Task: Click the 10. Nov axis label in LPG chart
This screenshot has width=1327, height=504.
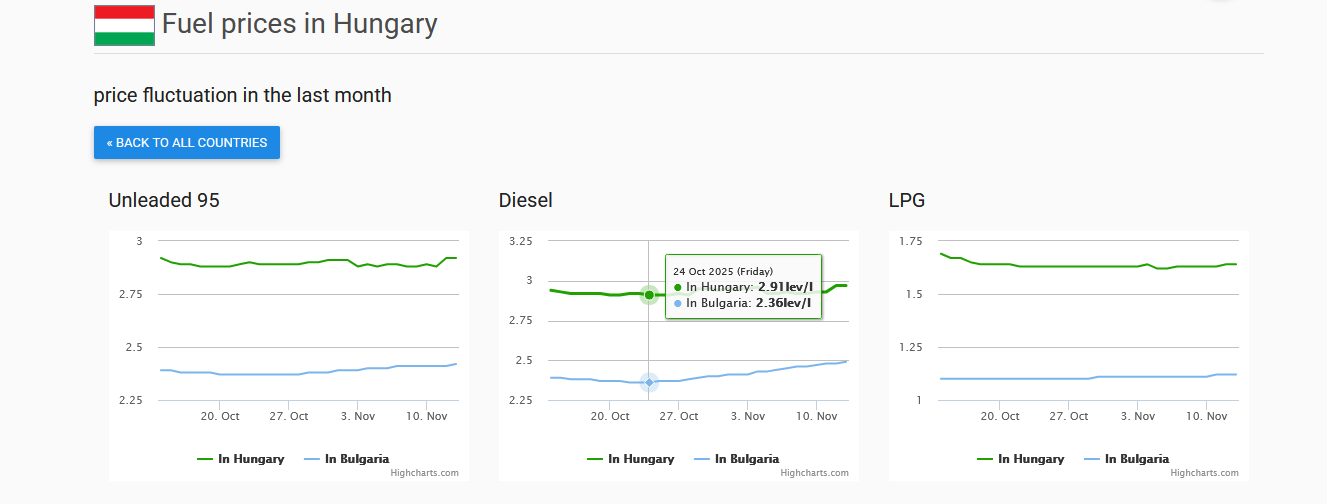Action: pyautogui.click(x=1207, y=416)
